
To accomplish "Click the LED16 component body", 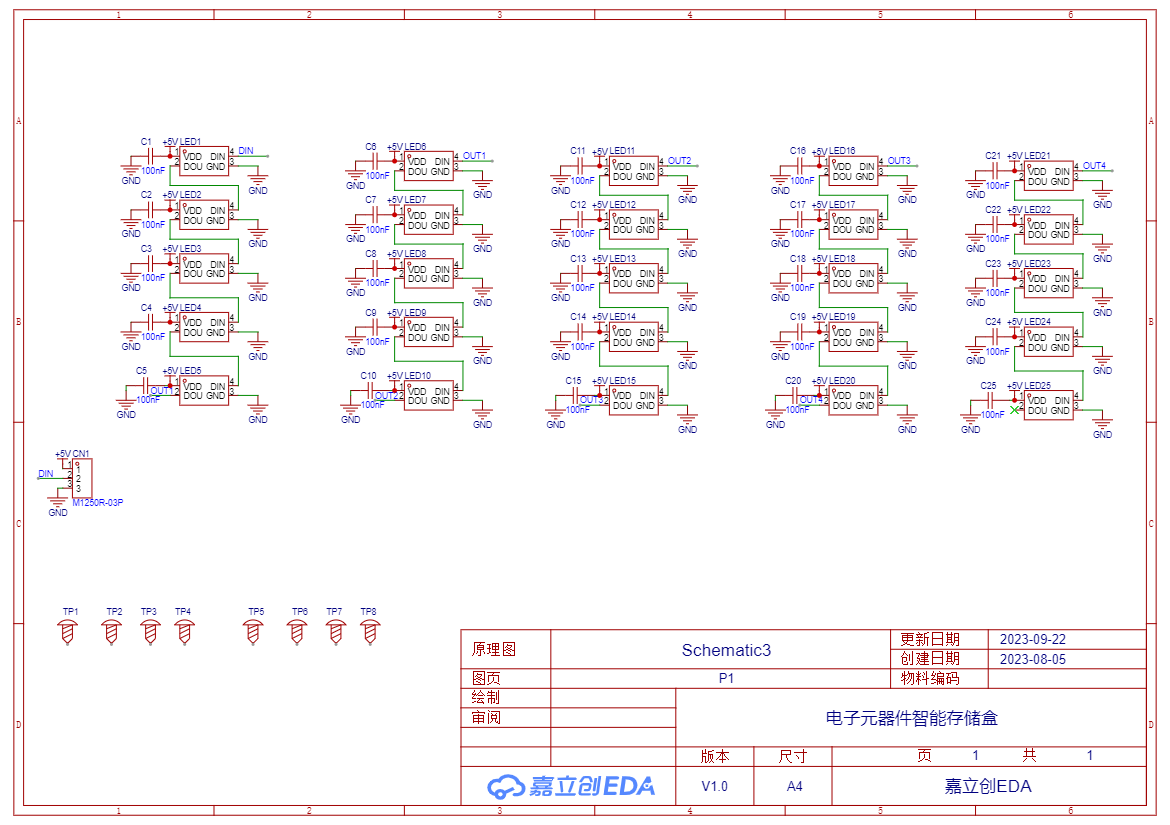I will (x=854, y=171).
